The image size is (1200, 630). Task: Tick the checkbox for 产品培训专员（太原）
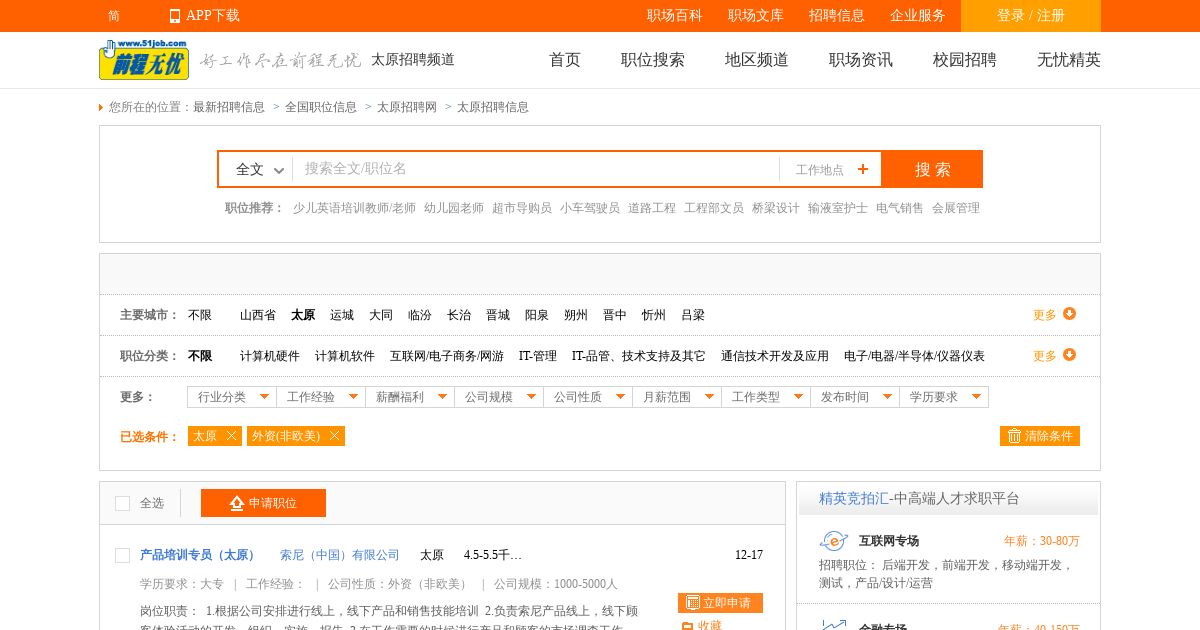pyautogui.click(x=122, y=555)
